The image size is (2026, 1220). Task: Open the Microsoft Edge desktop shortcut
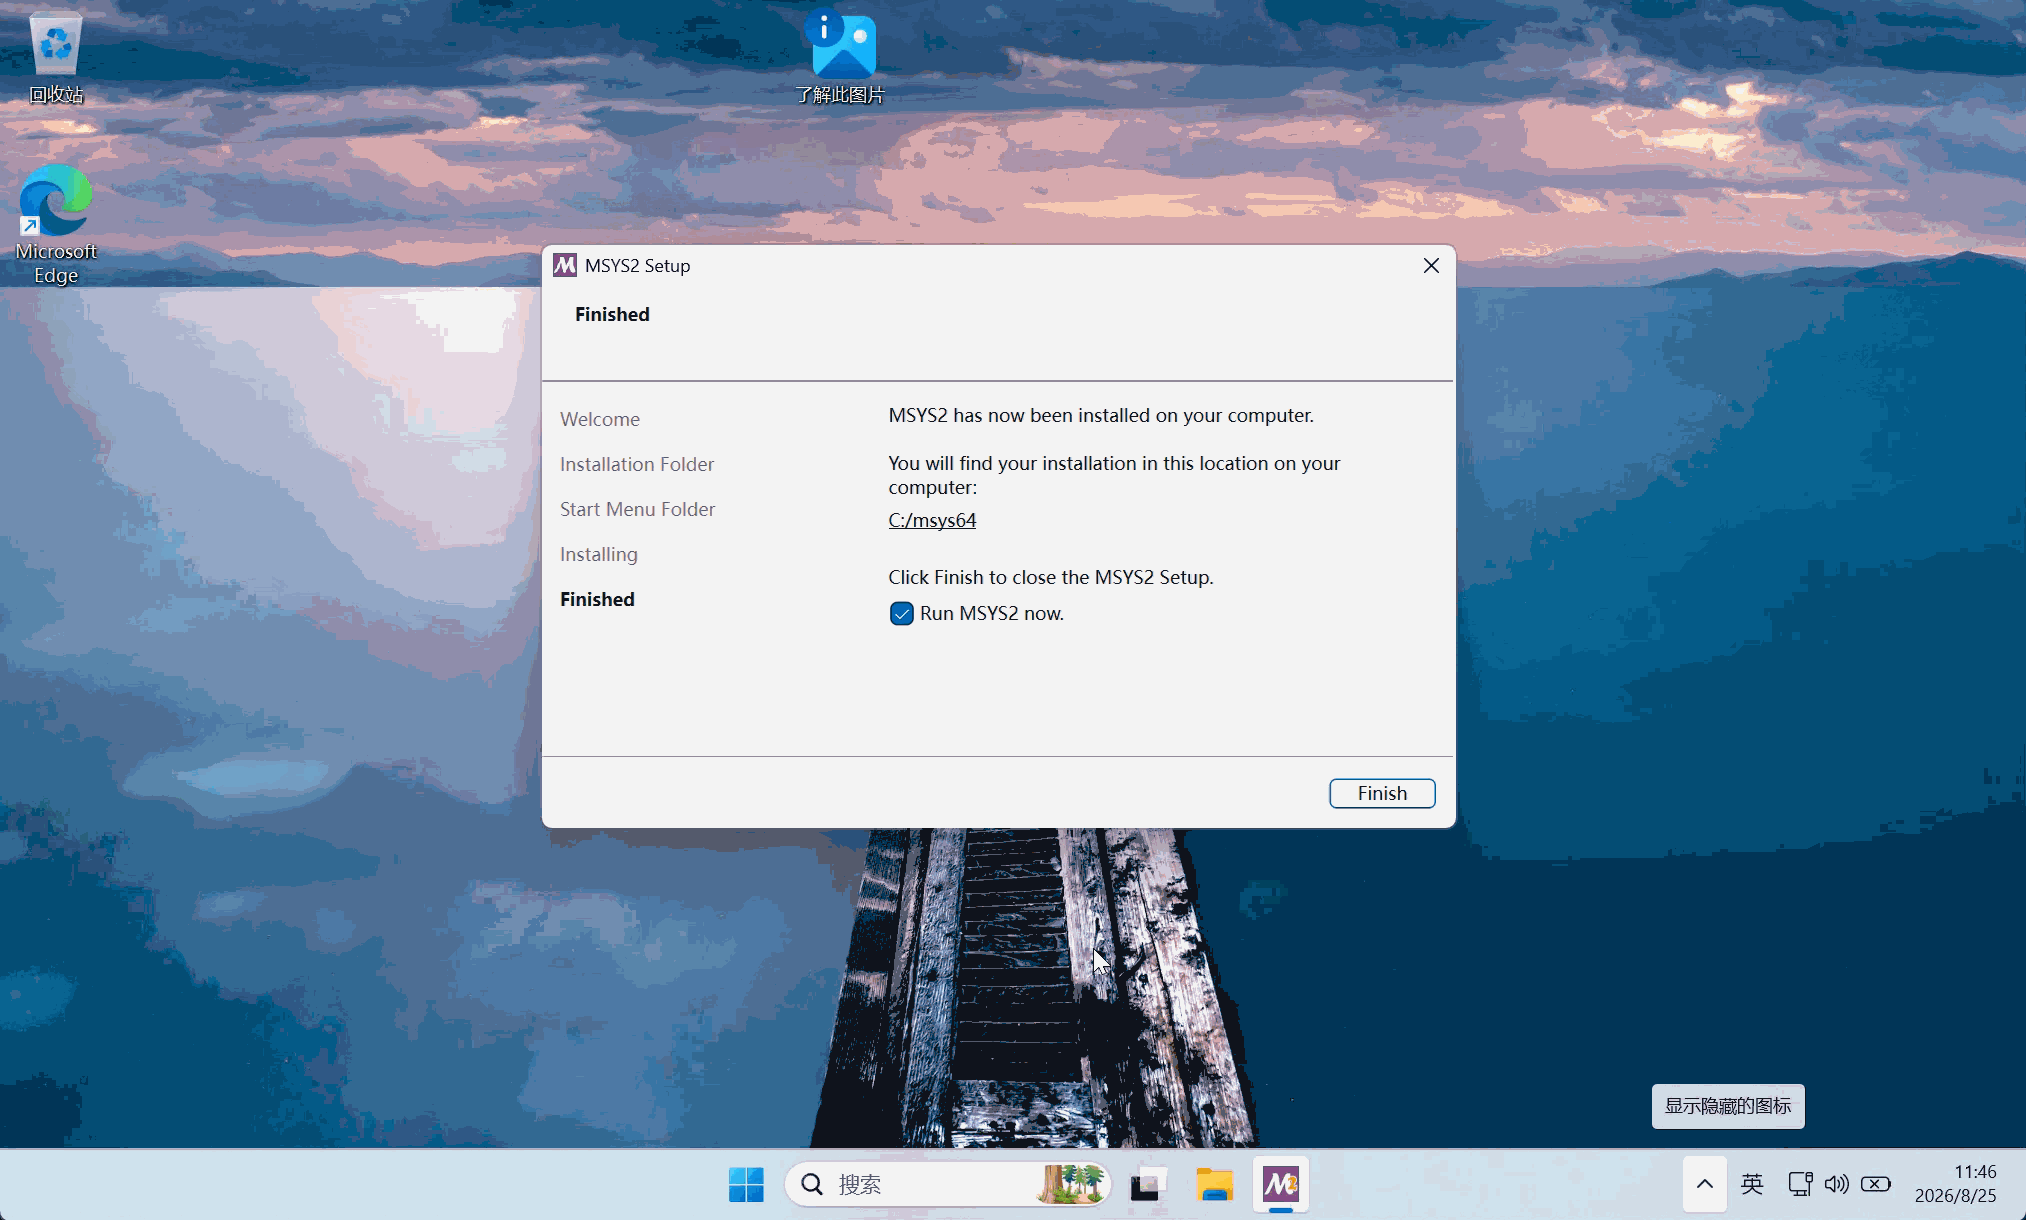click(x=56, y=225)
